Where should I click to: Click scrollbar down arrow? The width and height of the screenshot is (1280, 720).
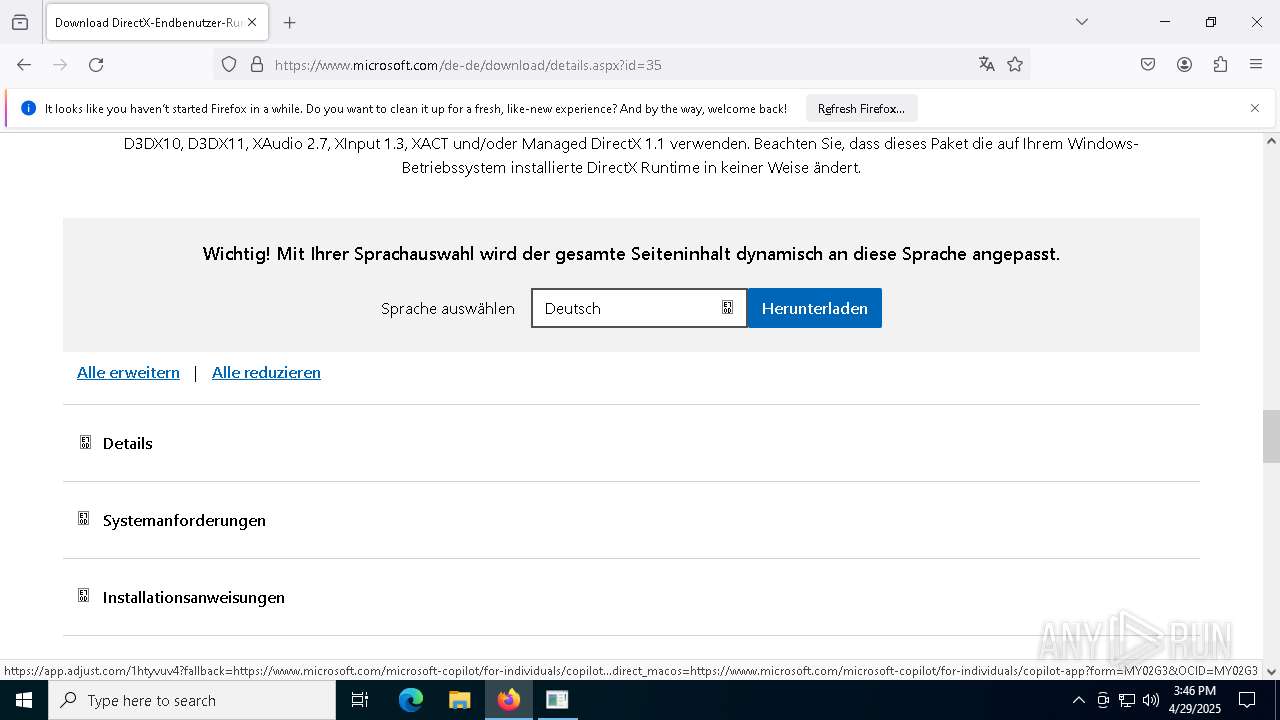pyautogui.click(x=1271, y=671)
